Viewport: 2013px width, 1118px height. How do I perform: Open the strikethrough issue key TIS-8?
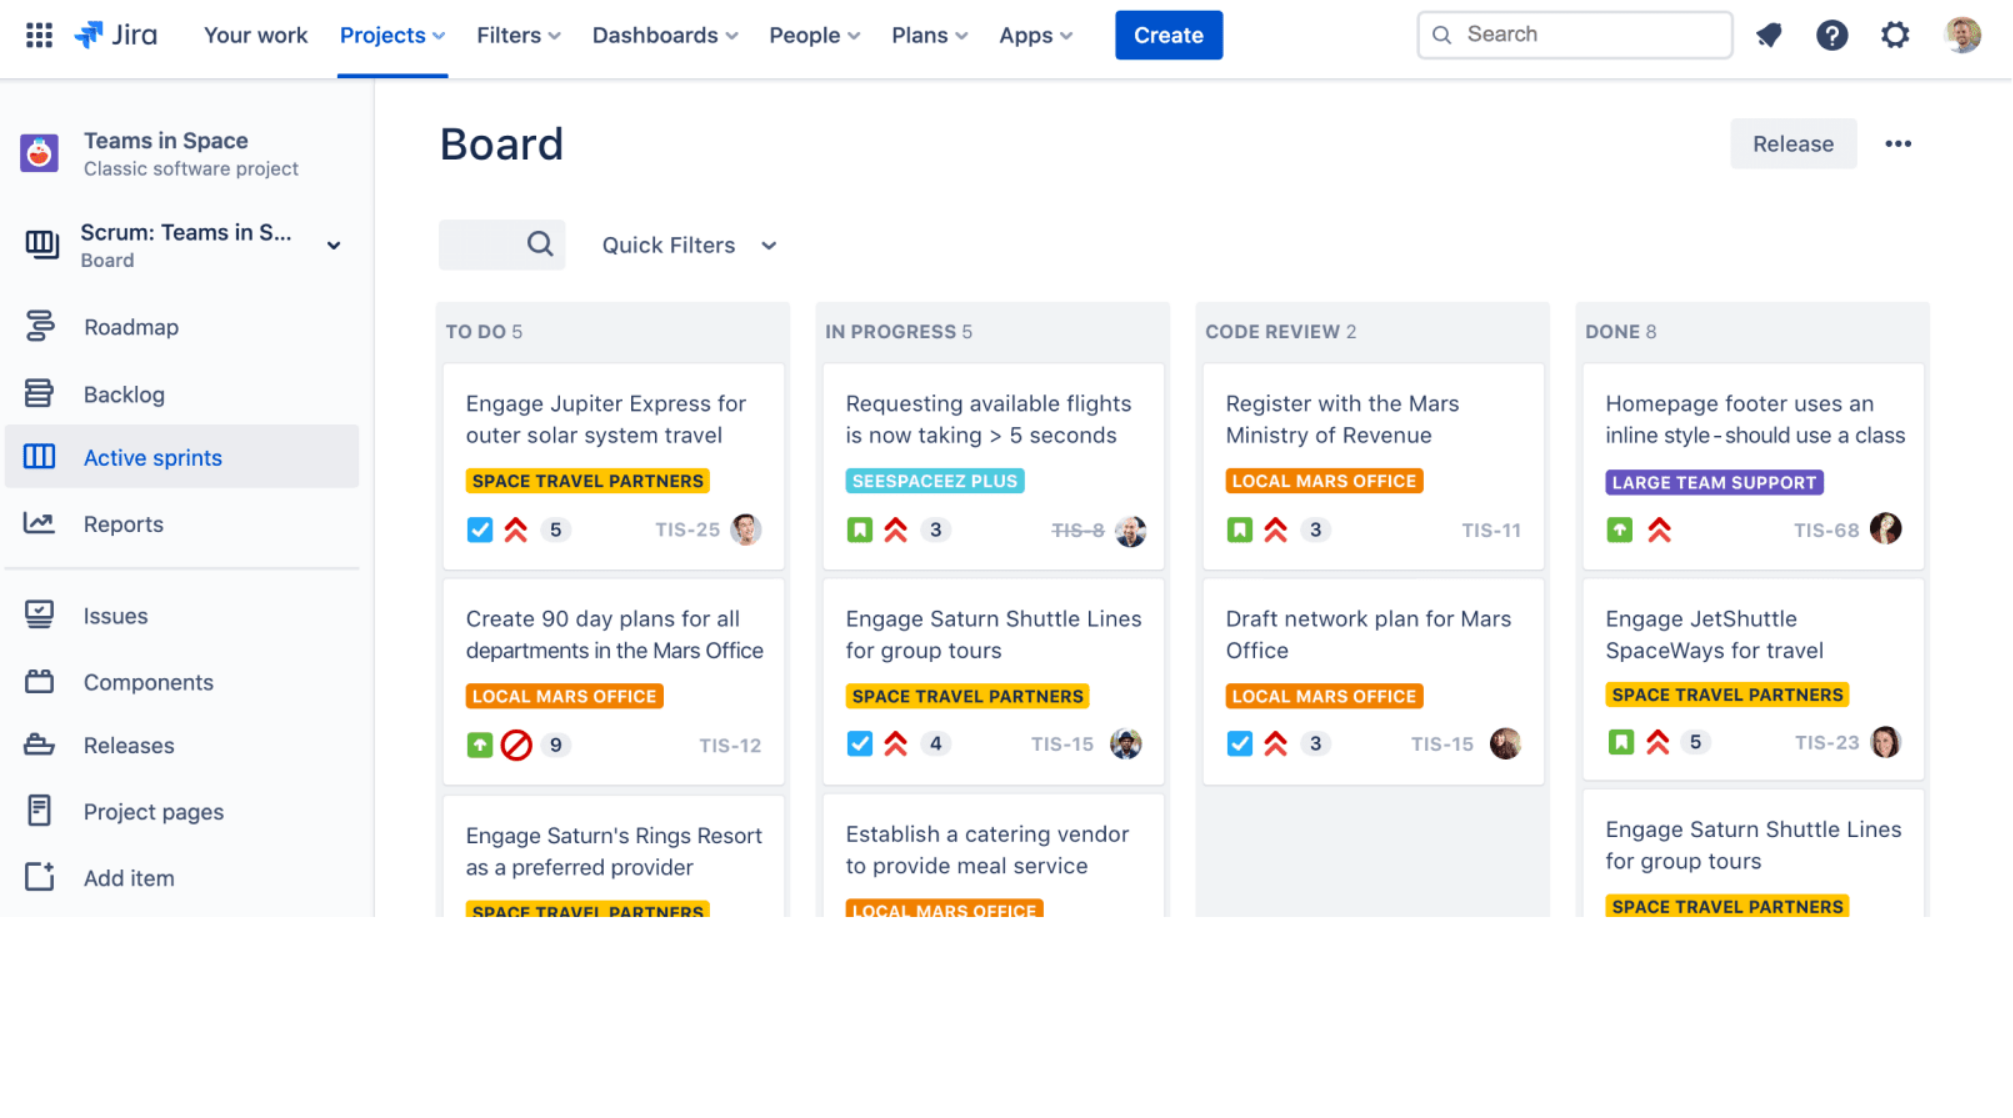1077,530
